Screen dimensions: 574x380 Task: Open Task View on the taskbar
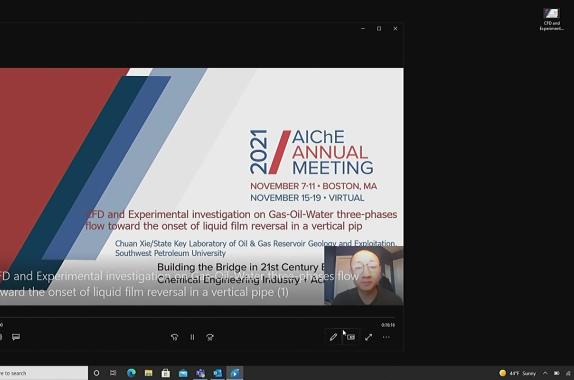pos(113,373)
